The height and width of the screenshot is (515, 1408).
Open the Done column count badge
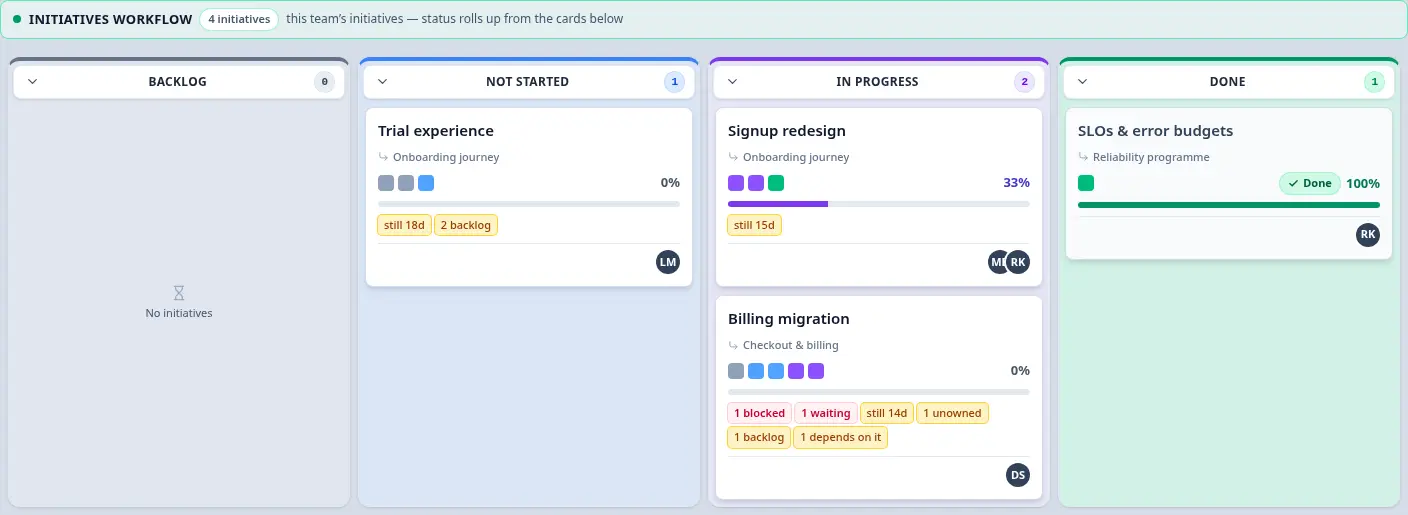[1374, 82]
